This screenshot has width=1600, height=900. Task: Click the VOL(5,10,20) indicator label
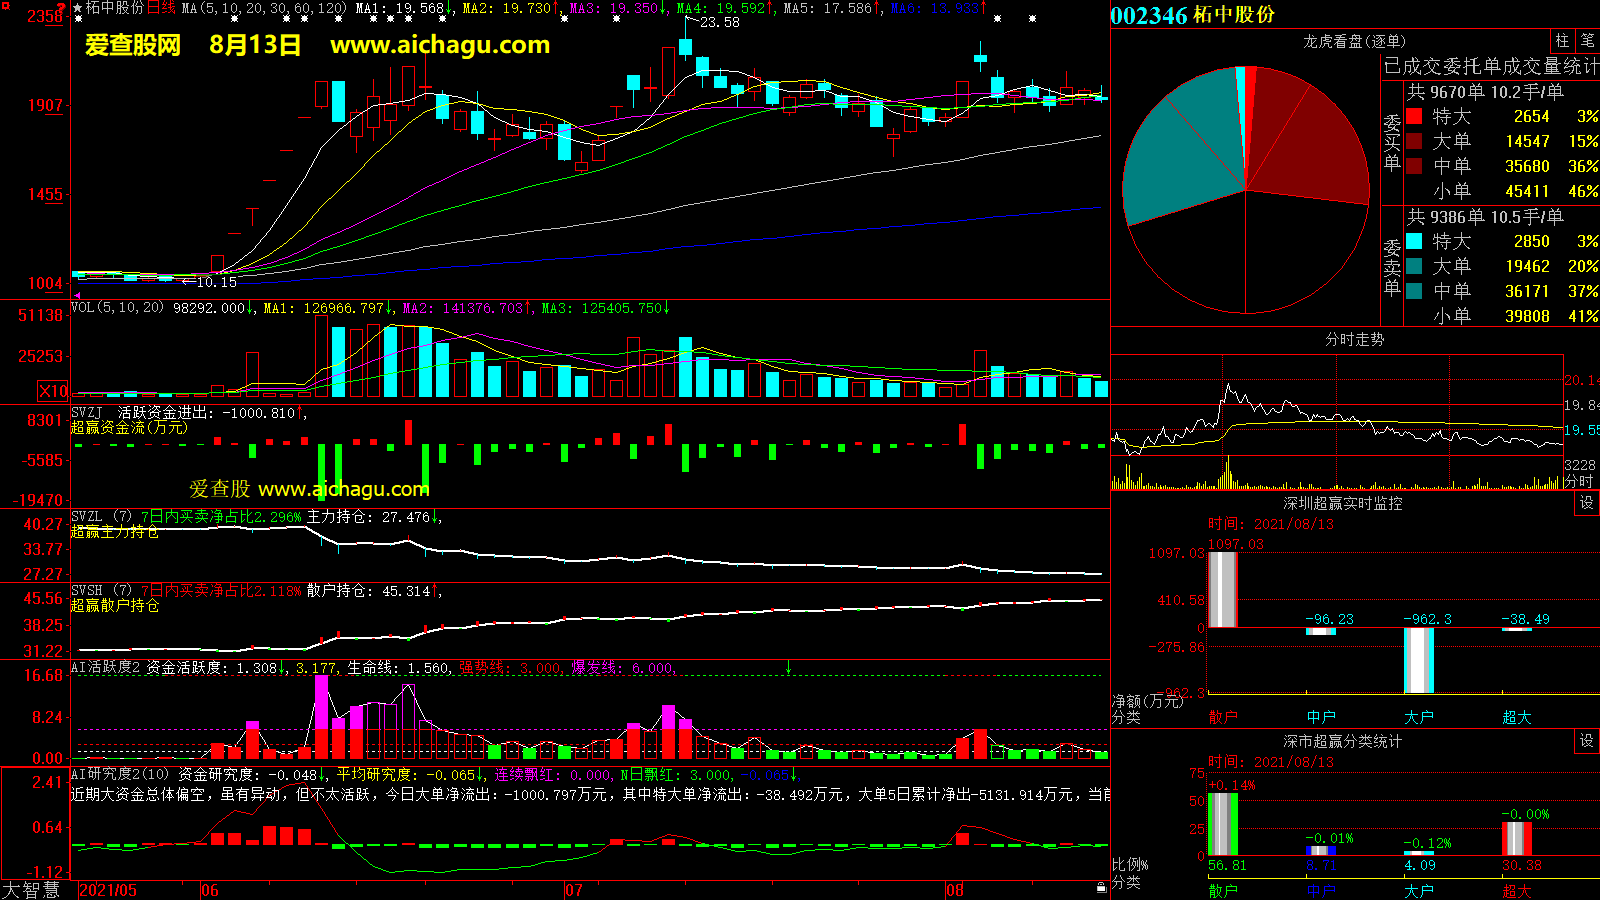pos(117,308)
